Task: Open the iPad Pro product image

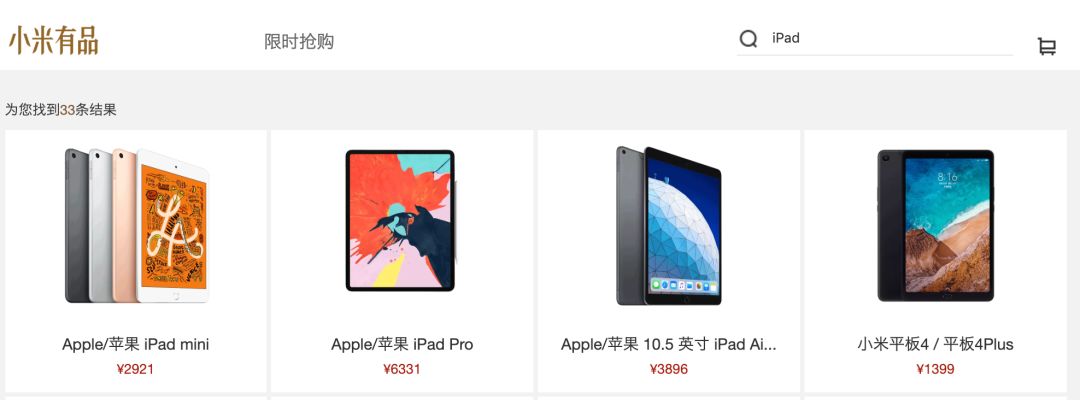Action: (401, 220)
